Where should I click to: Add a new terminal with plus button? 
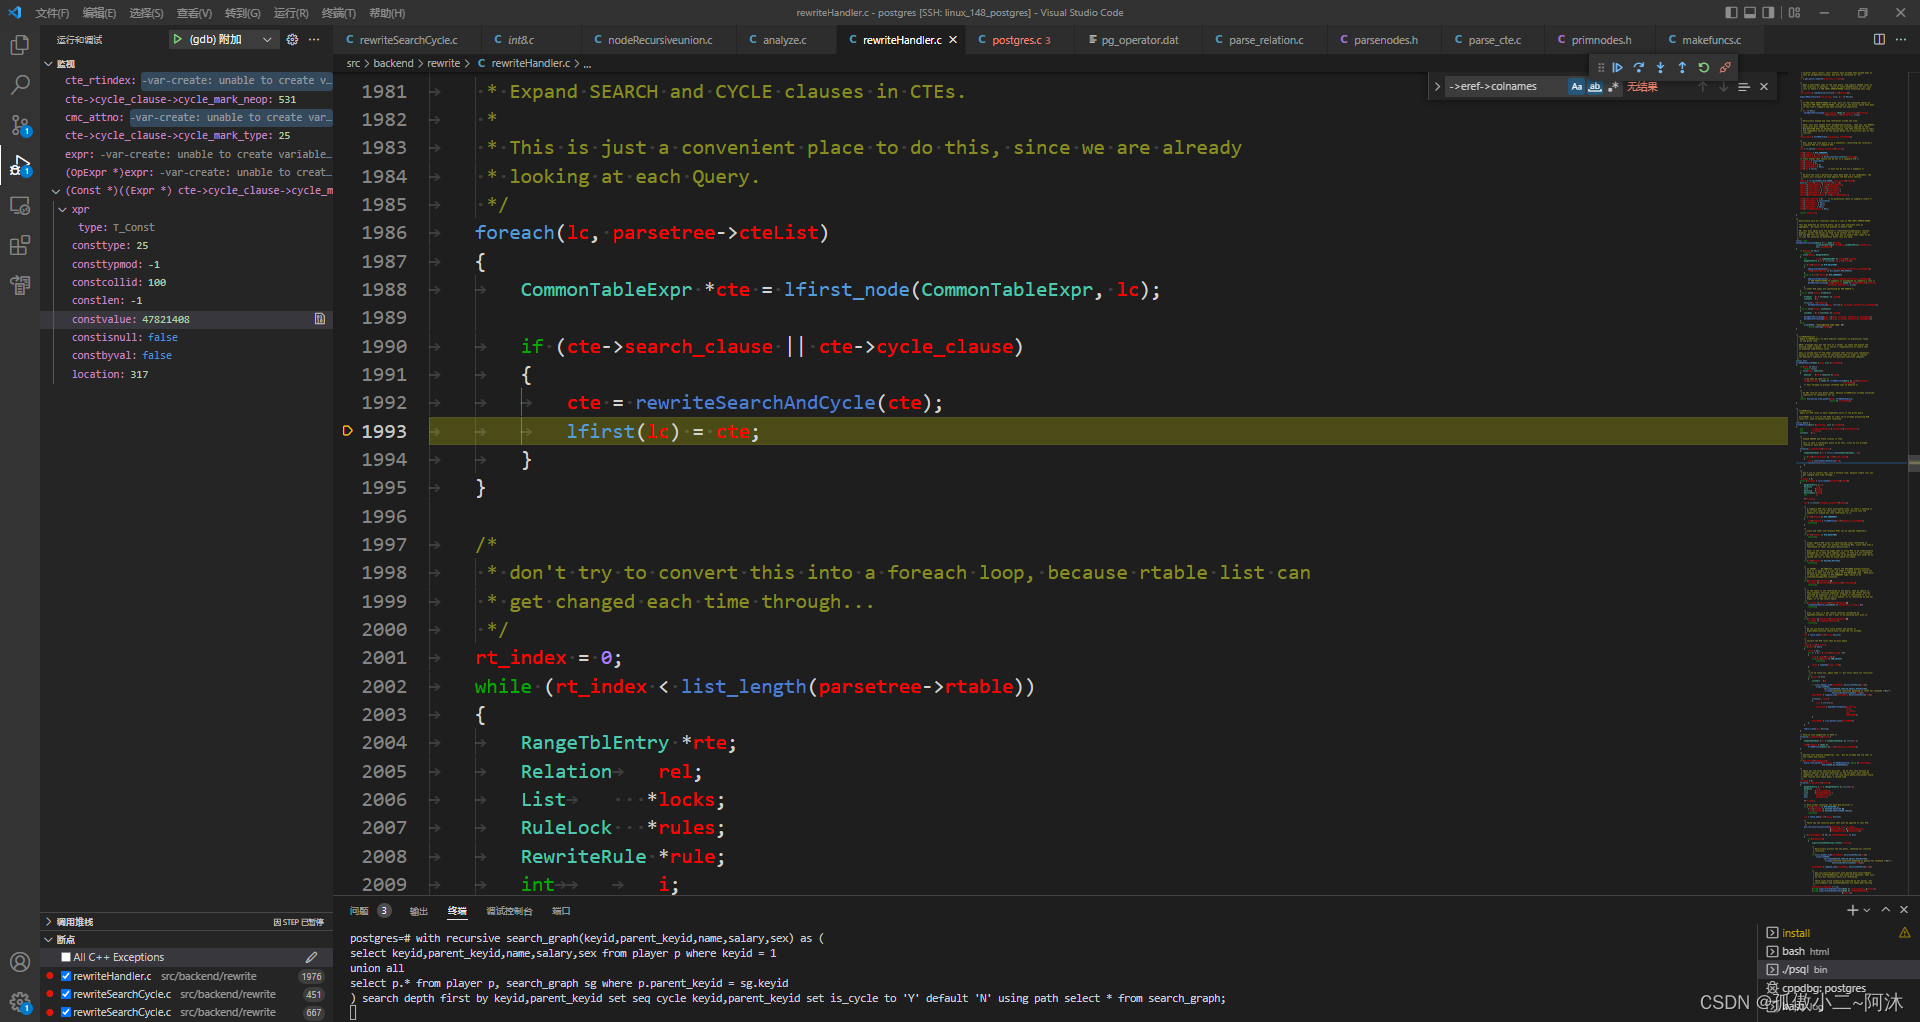coord(1852,910)
